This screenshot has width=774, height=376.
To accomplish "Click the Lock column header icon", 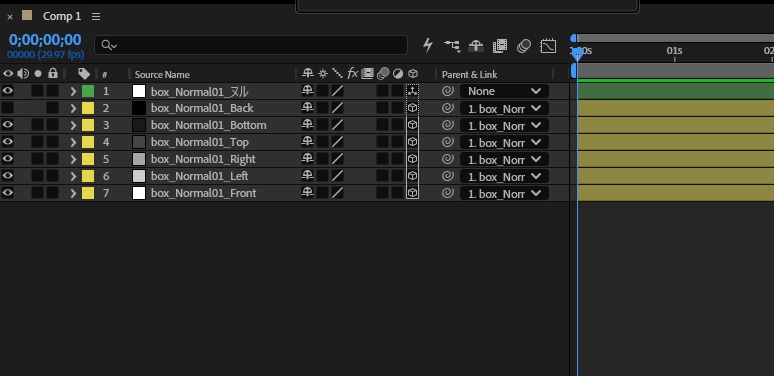I will [53, 74].
